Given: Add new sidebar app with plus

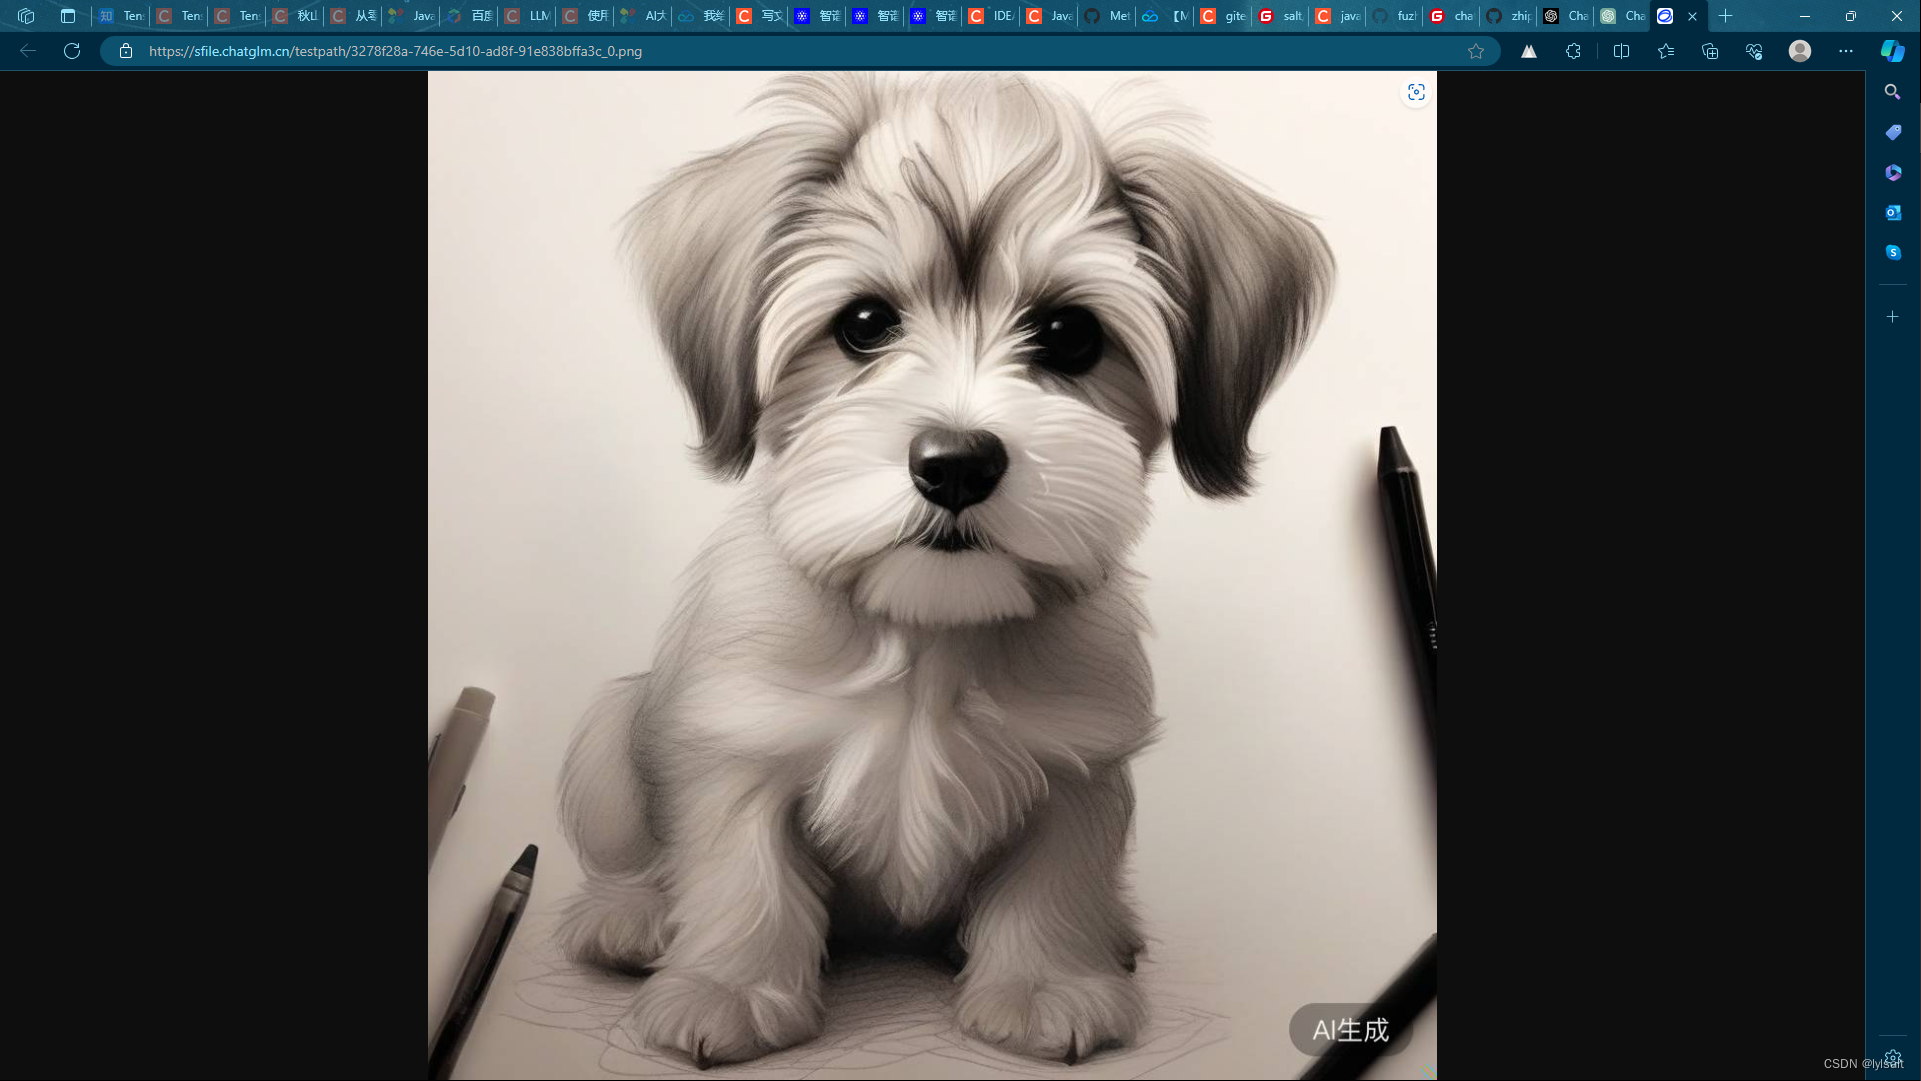Looking at the screenshot, I should tap(1892, 317).
